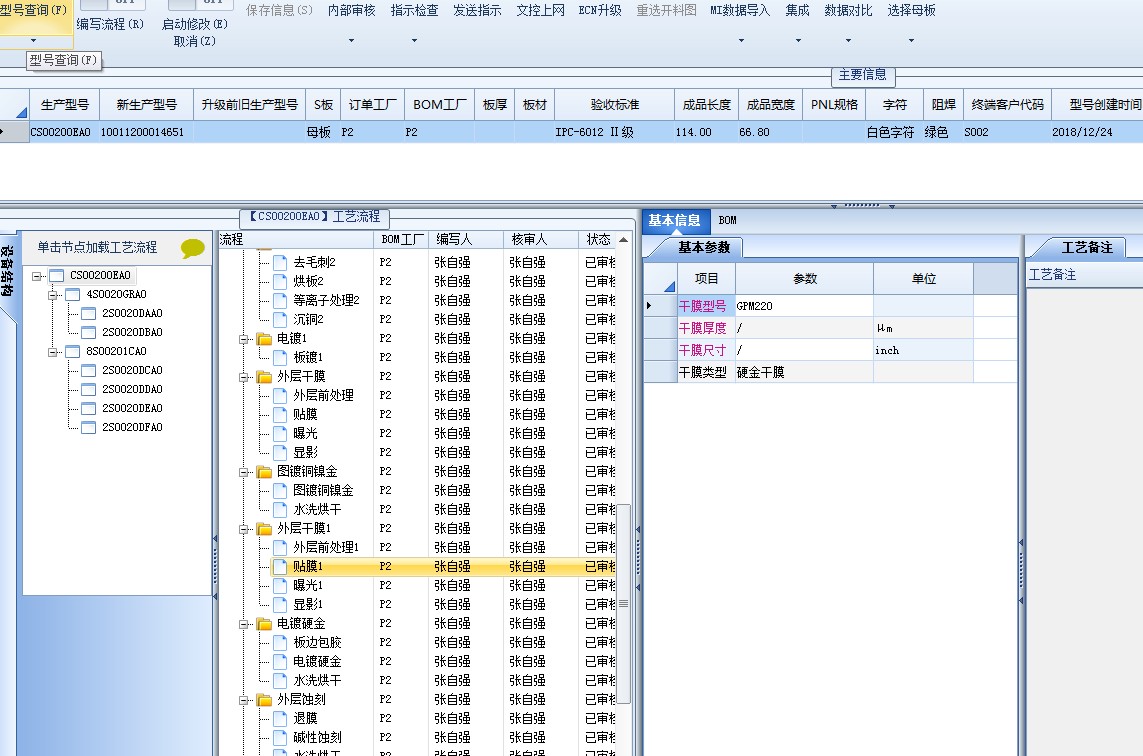Click the document icon of 沉铜2

(x=280, y=319)
